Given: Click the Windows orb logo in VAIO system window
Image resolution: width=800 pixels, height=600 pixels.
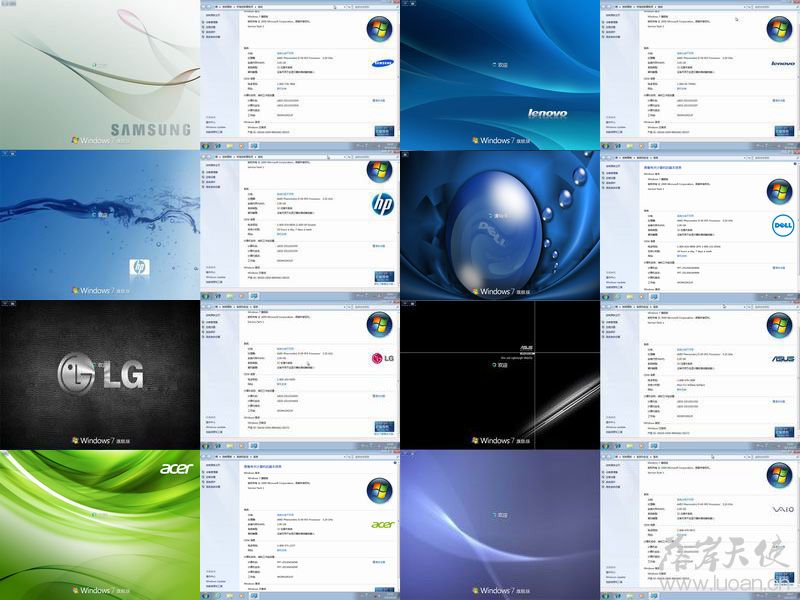Looking at the screenshot, I should tap(779, 475).
